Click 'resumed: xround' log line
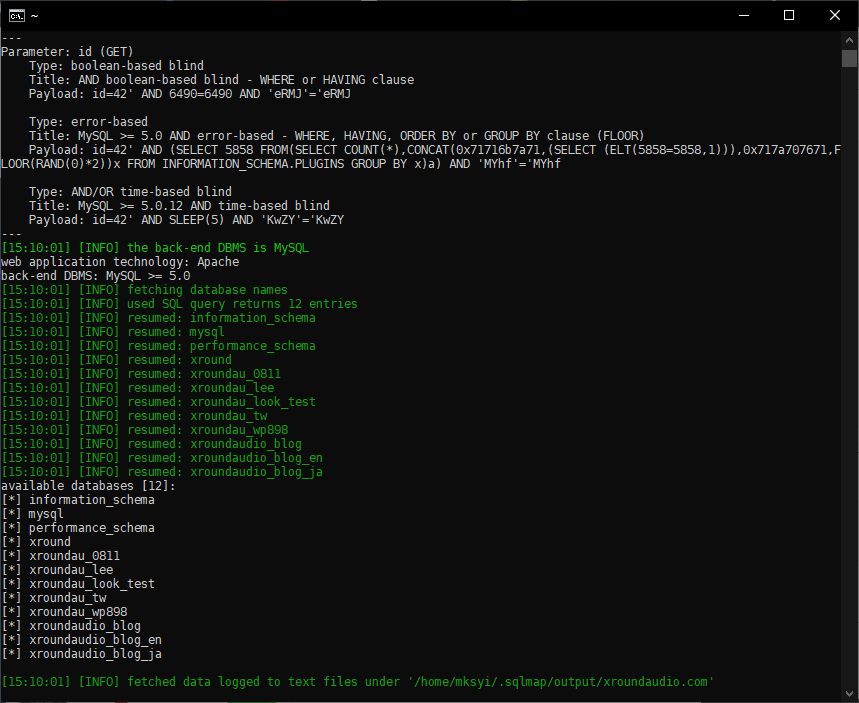Screen dimensions: 859x703 [116, 359]
